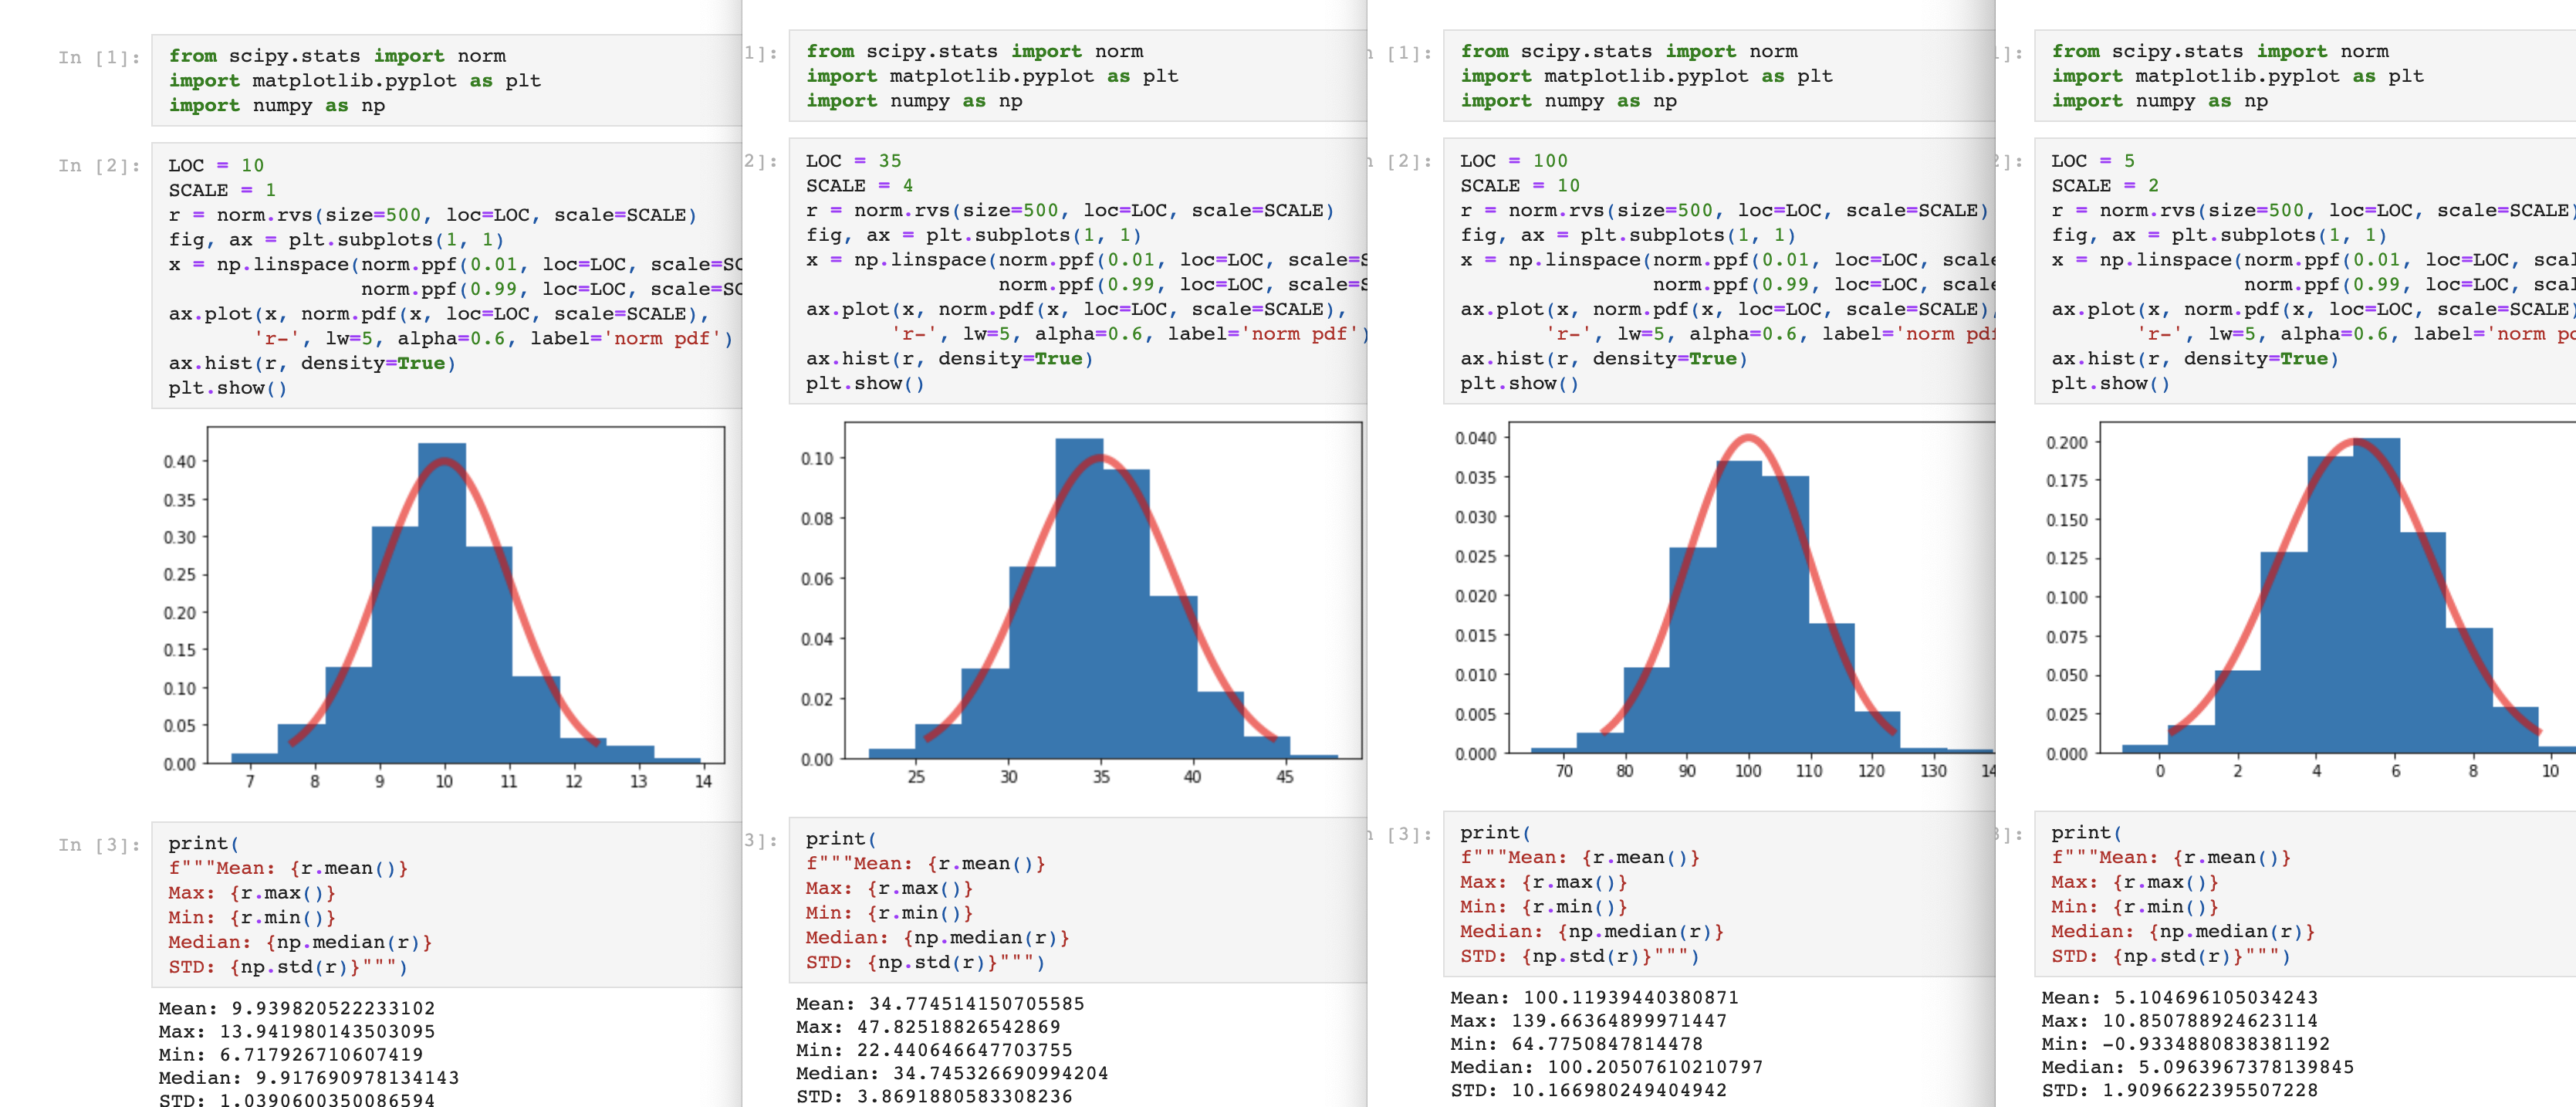Click the Max: 139.66364899971447 output line
Screen dimensions: 2576x1107
[x=1588, y=1021]
